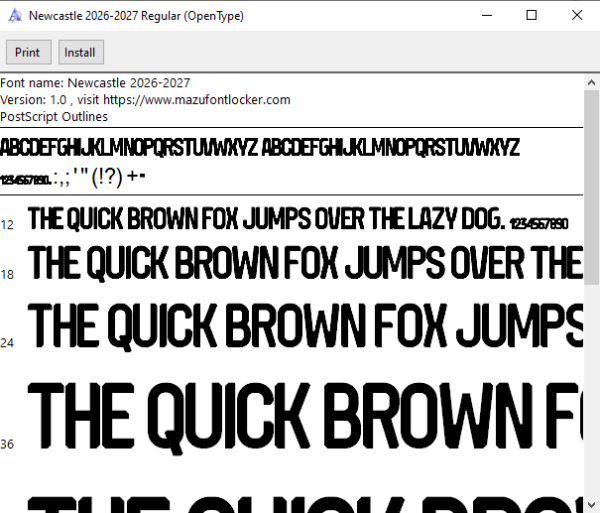Close the font viewer window
This screenshot has width=600, height=513.
pos(577,15)
